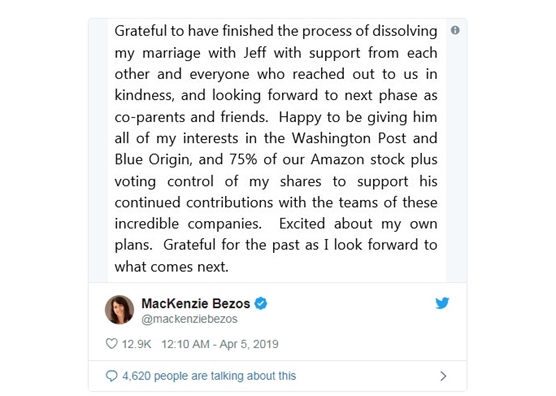Click 'co-parents and friends' phrase in statement

(x=191, y=117)
